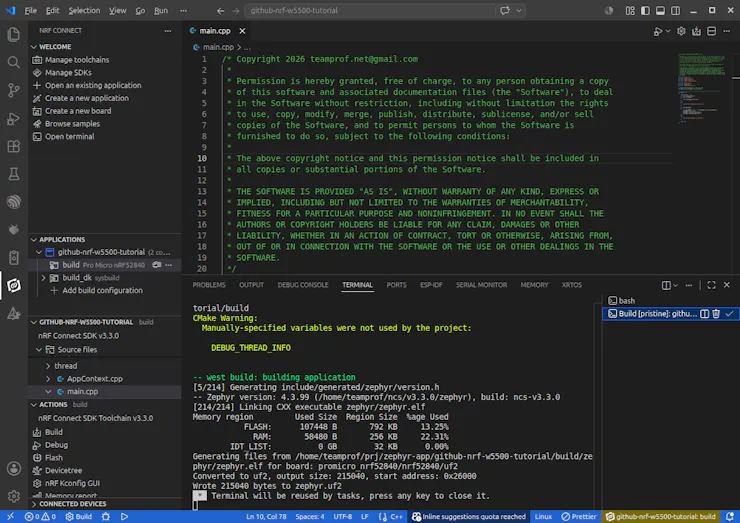Kill the Build terminal with trash icon
This screenshot has width=740, height=523.
click(716, 313)
